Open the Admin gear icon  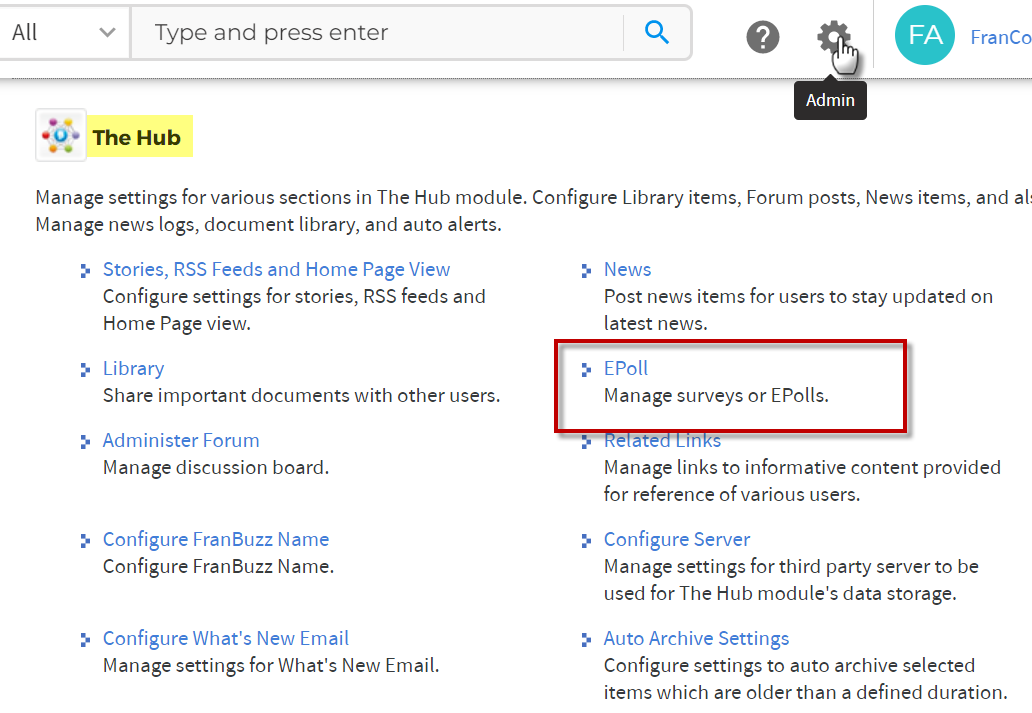point(833,37)
